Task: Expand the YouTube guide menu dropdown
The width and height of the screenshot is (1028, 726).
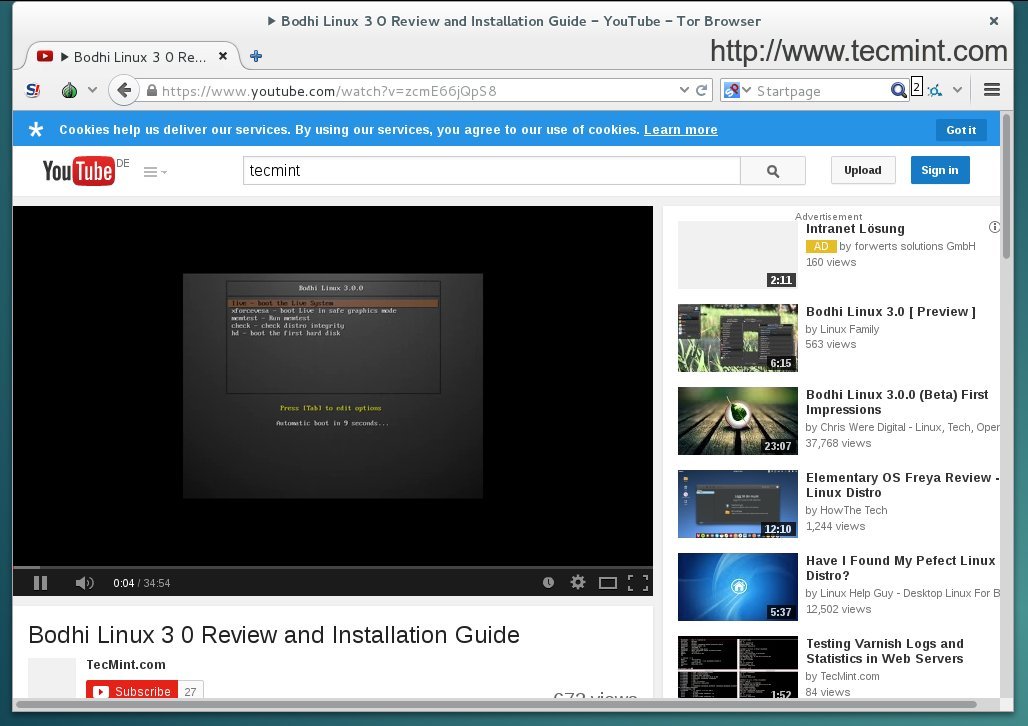Action: 155,172
